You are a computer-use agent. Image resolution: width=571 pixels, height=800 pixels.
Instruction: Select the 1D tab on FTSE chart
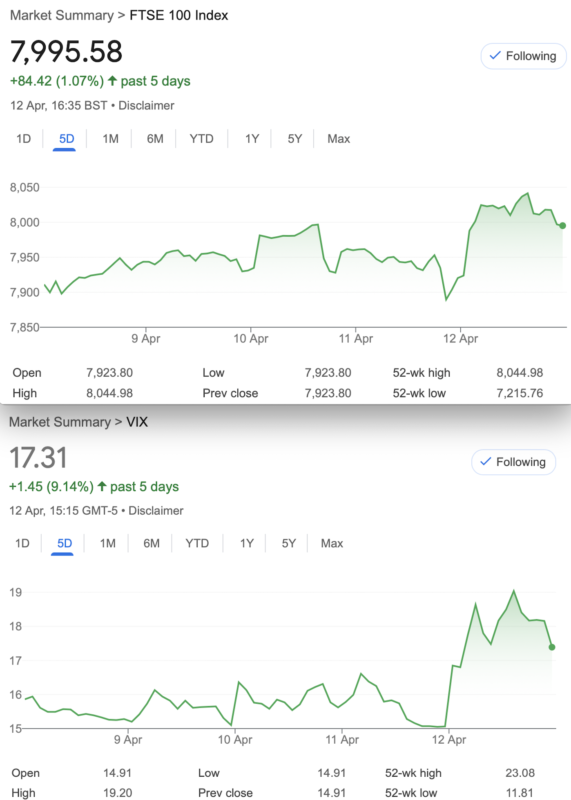pyautogui.click(x=23, y=139)
